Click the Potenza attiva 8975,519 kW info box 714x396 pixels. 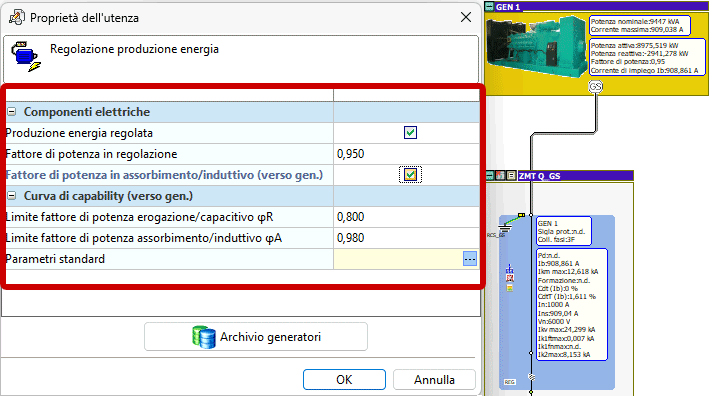(x=647, y=57)
